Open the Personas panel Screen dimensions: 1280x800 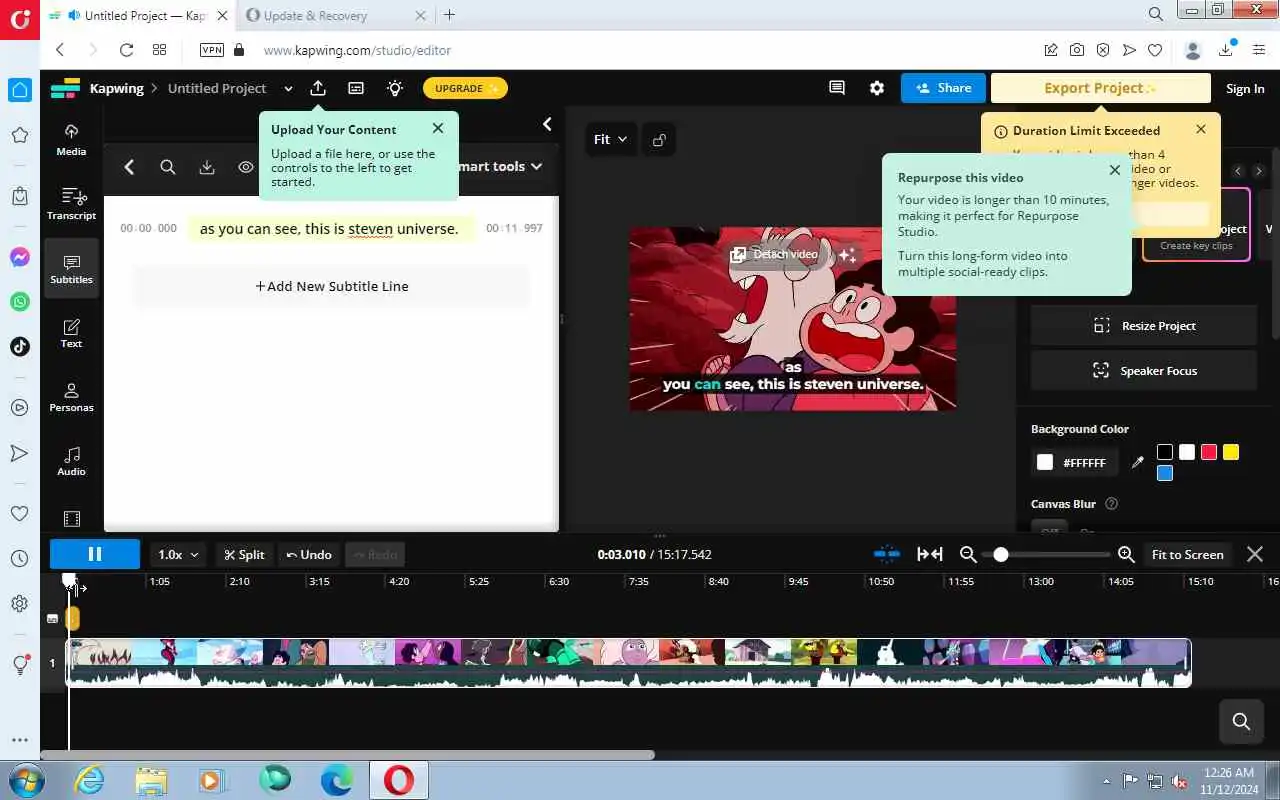pyautogui.click(x=71, y=397)
